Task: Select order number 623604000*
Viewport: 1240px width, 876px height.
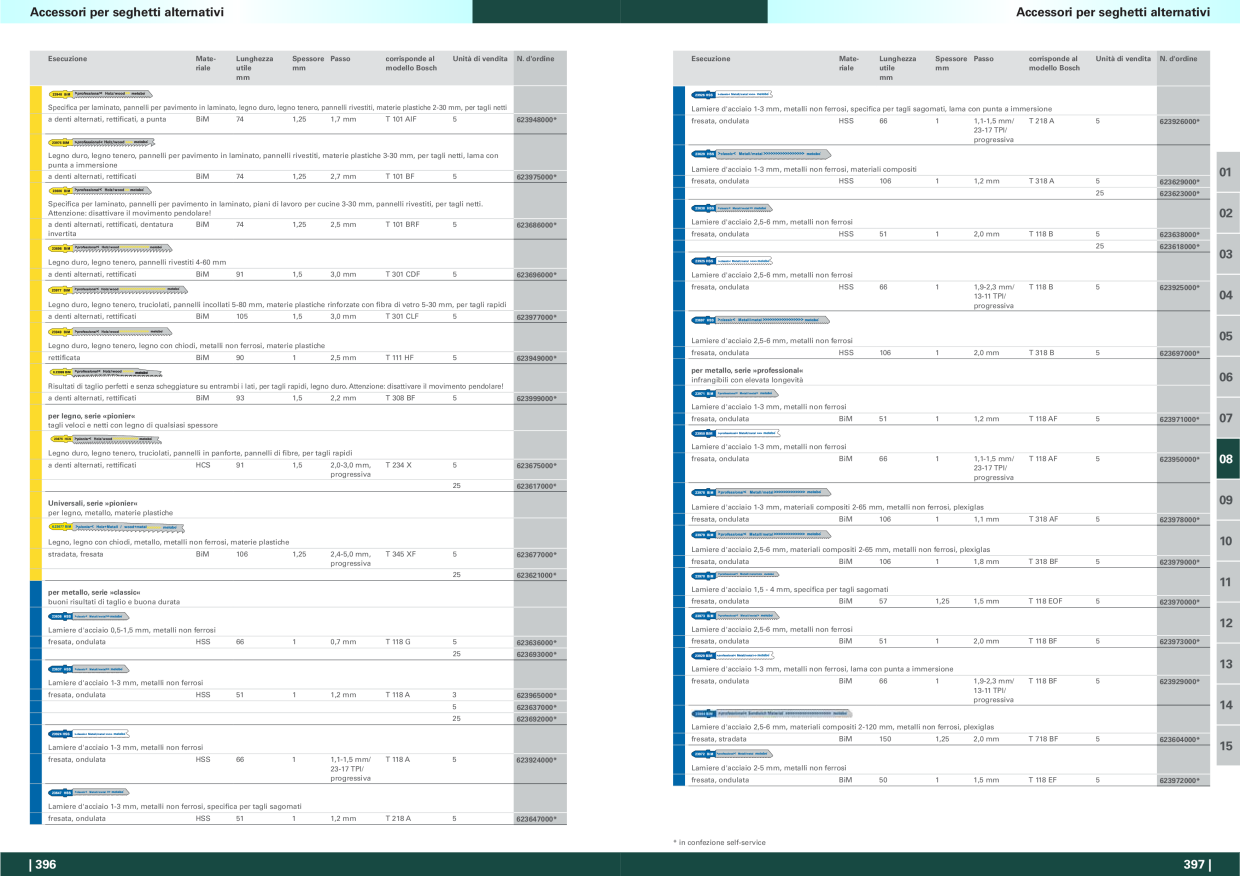Action: 1179,739
